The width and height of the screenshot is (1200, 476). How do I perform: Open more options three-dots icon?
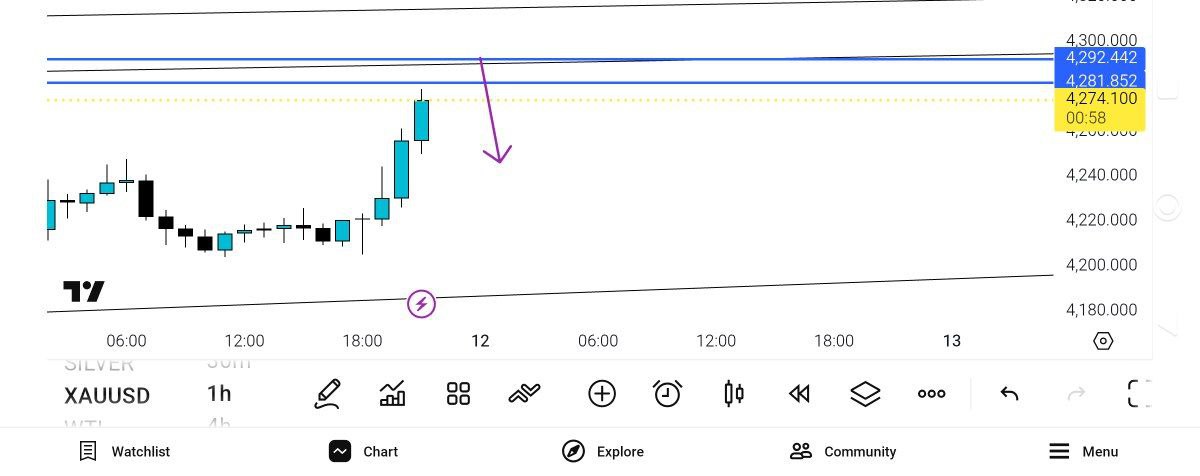[931, 394]
